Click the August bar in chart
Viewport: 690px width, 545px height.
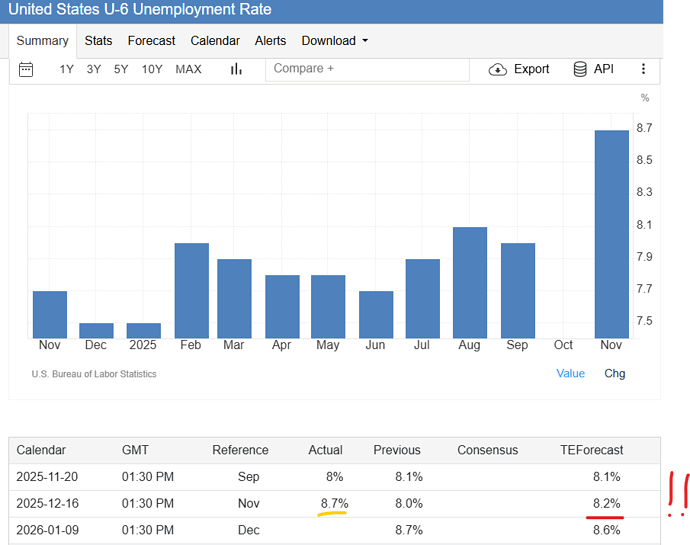point(470,282)
